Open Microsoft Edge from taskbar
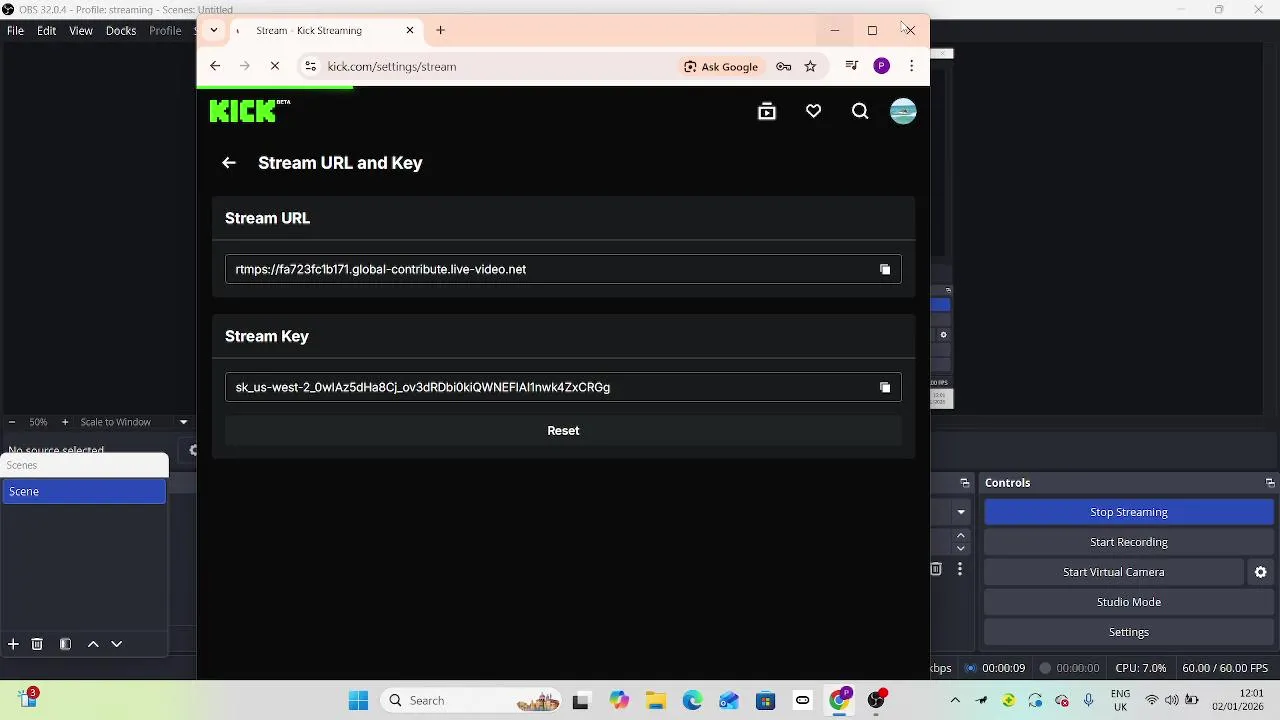Image resolution: width=1280 pixels, height=720 pixels. [x=692, y=700]
